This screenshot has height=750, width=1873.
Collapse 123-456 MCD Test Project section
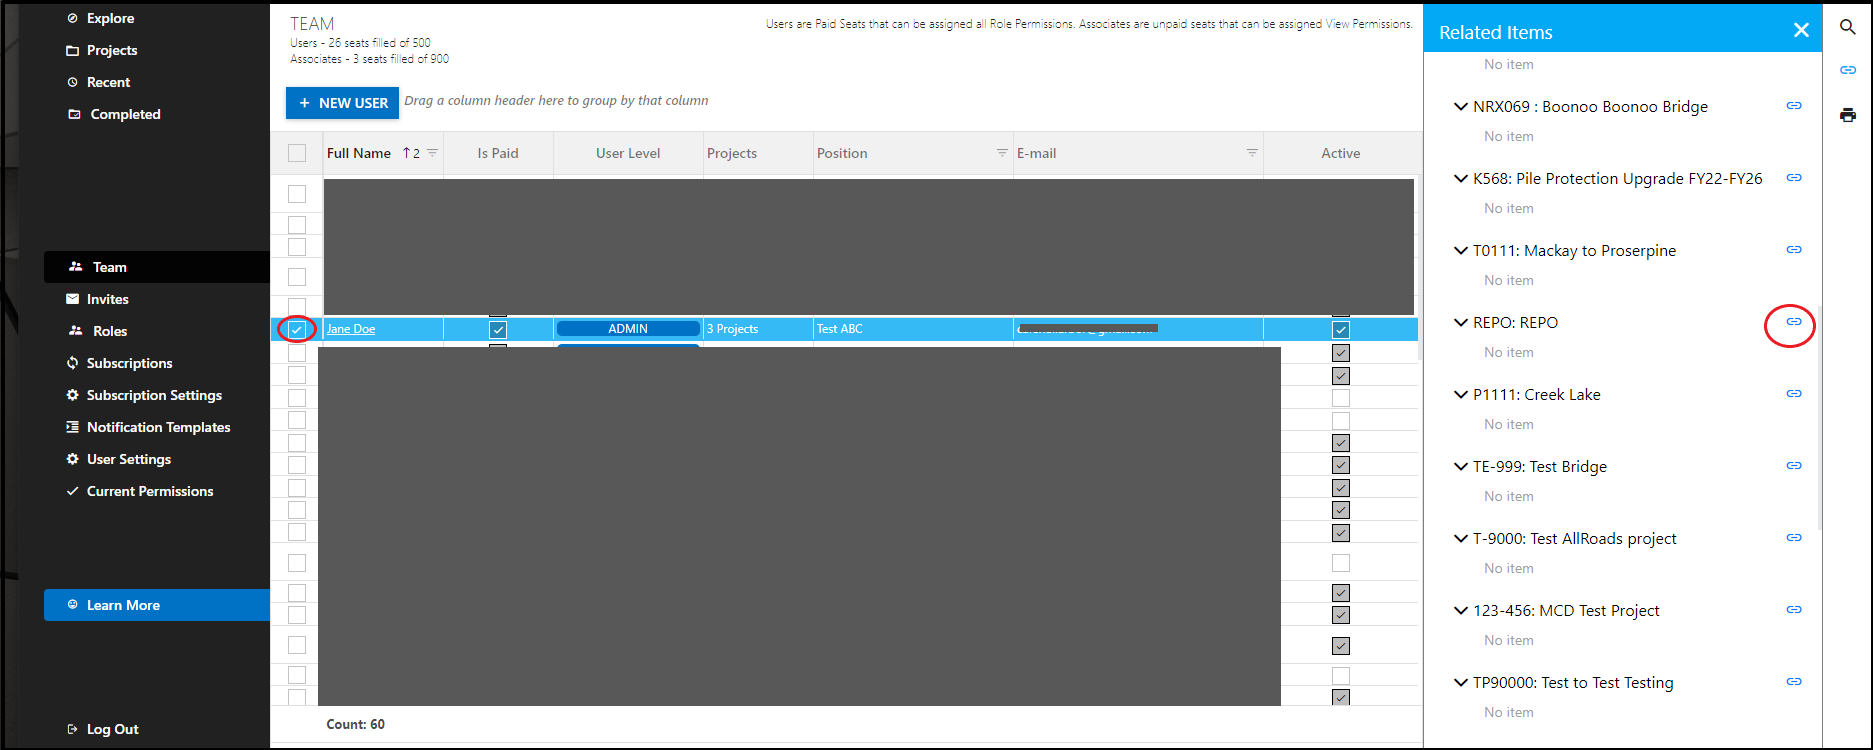[x=1461, y=611]
